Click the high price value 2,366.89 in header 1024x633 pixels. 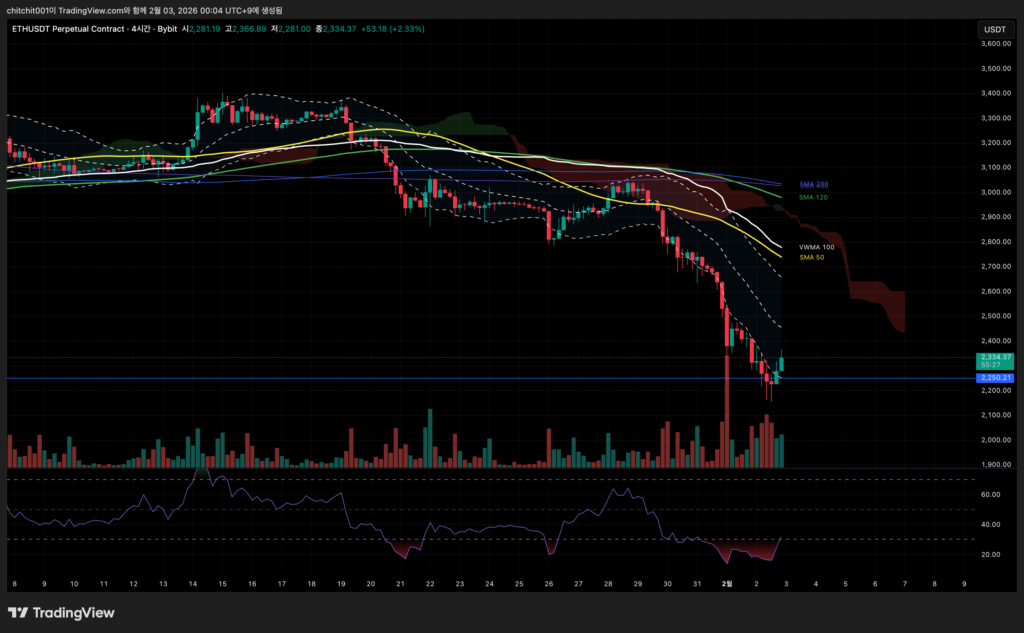pos(246,29)
